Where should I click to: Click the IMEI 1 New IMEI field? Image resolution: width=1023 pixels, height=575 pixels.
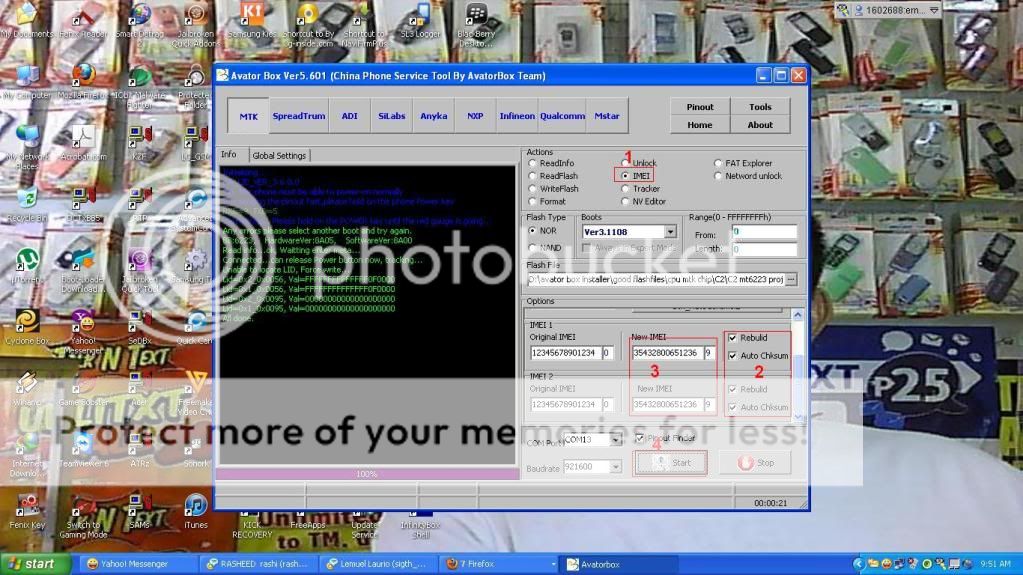[x=667, y=353]
